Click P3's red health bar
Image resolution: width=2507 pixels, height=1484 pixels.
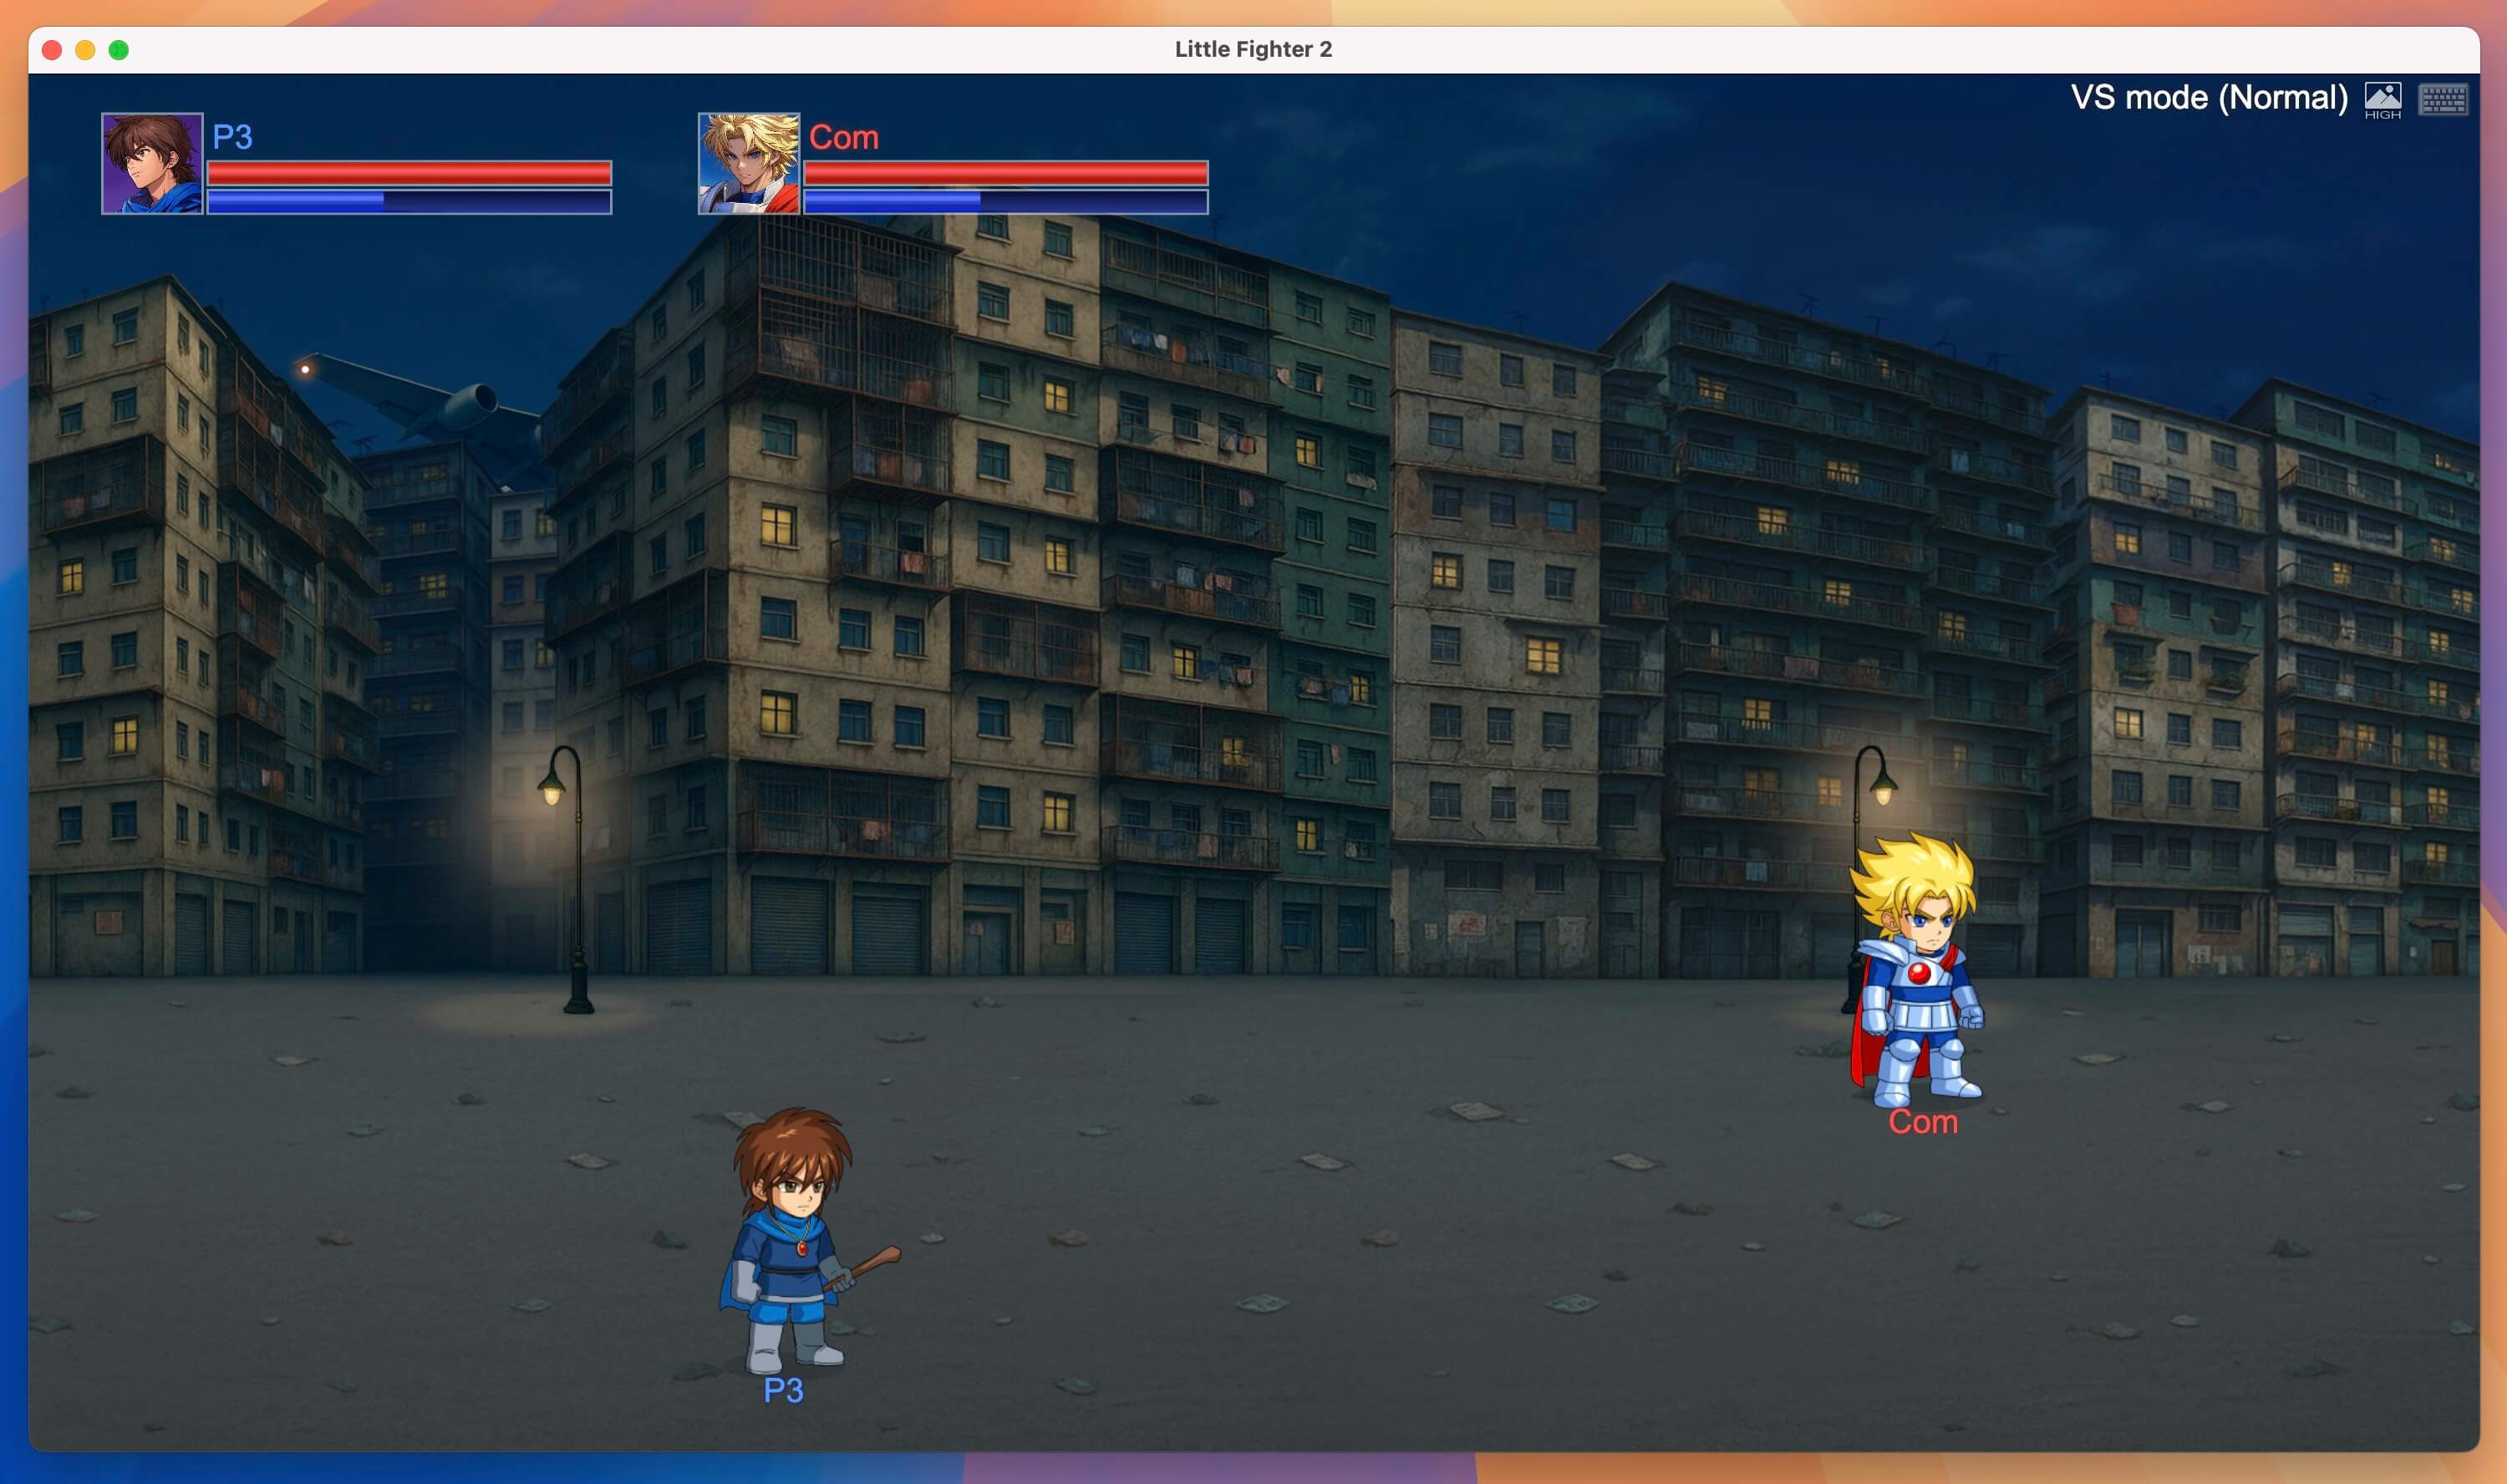pyautogui.click(x=409, y=173)
